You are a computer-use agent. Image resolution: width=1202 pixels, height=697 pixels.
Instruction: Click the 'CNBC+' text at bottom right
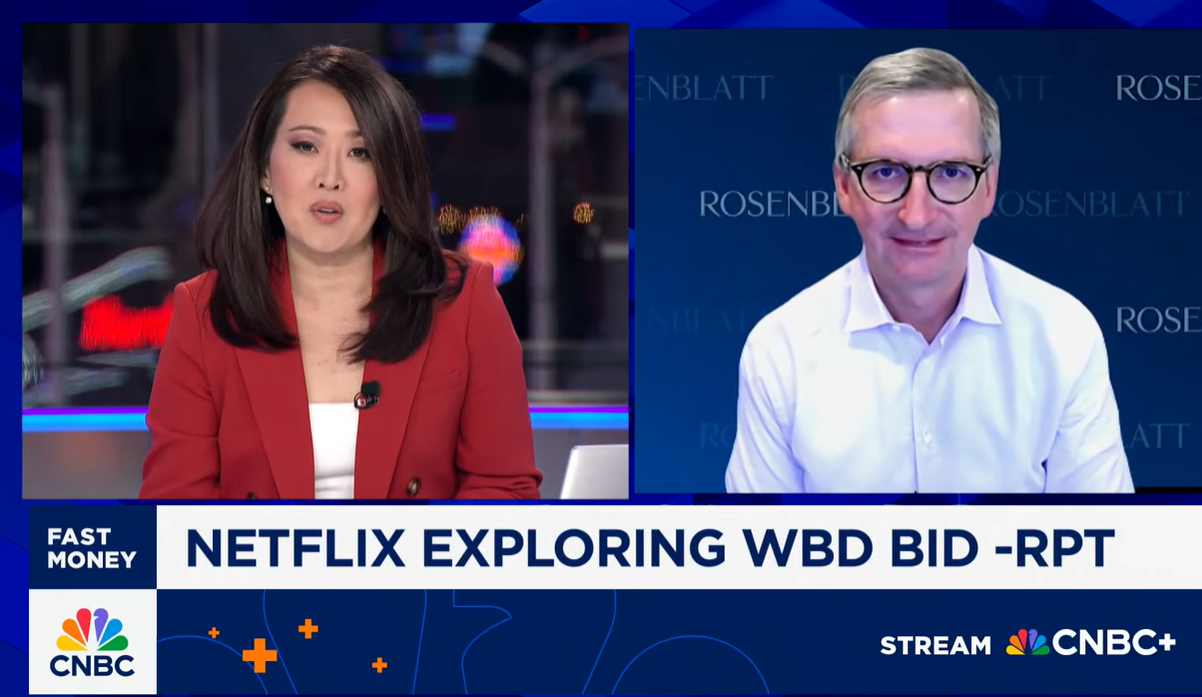coord(1113,643)
